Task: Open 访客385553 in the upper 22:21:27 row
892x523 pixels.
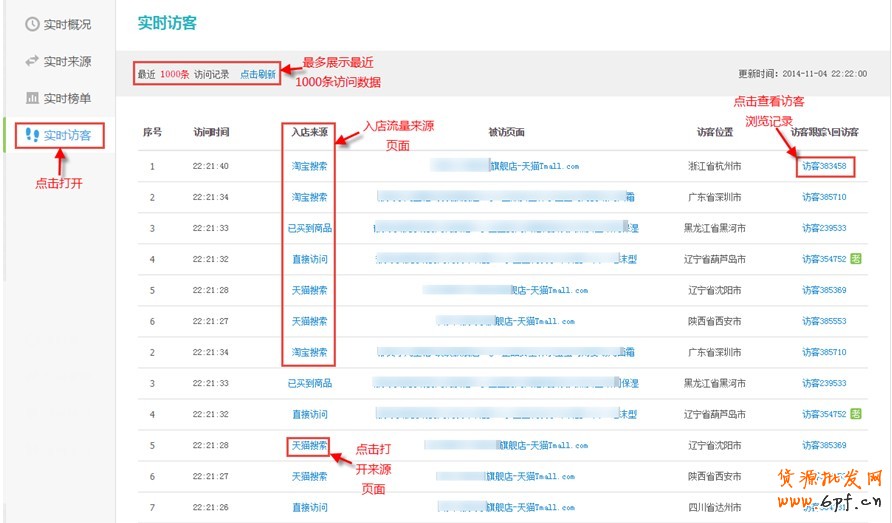Action: tap(824, 321)
